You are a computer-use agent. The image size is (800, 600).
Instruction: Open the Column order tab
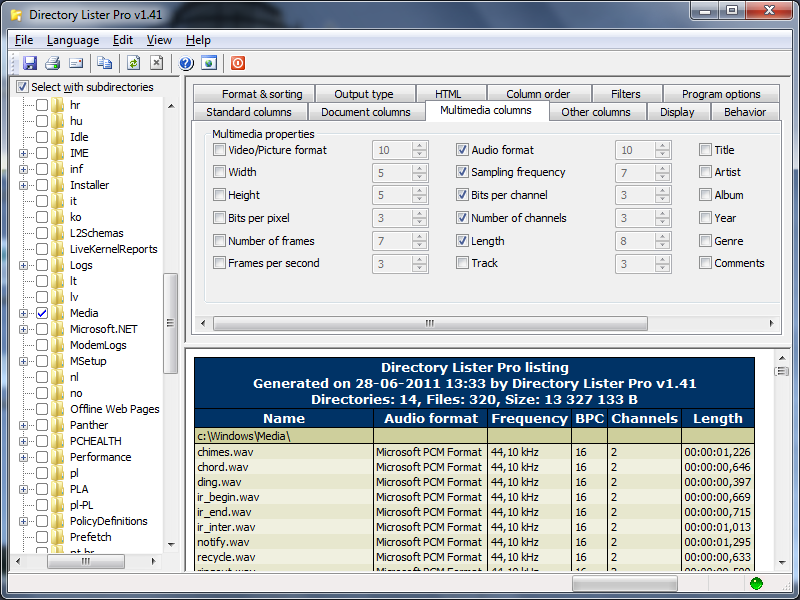pos(538,94)
